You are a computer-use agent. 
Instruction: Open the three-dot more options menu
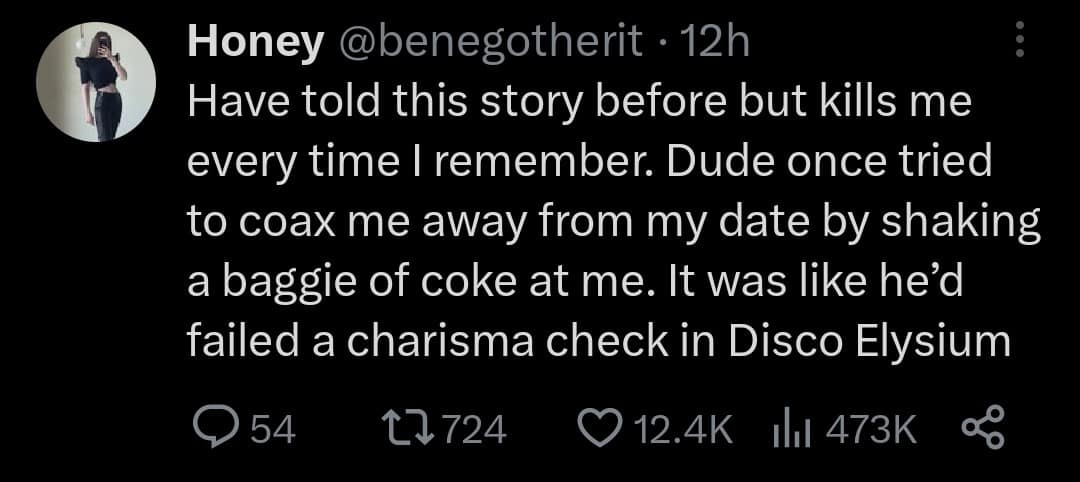pyautogui.click(x=1020, y=39)
